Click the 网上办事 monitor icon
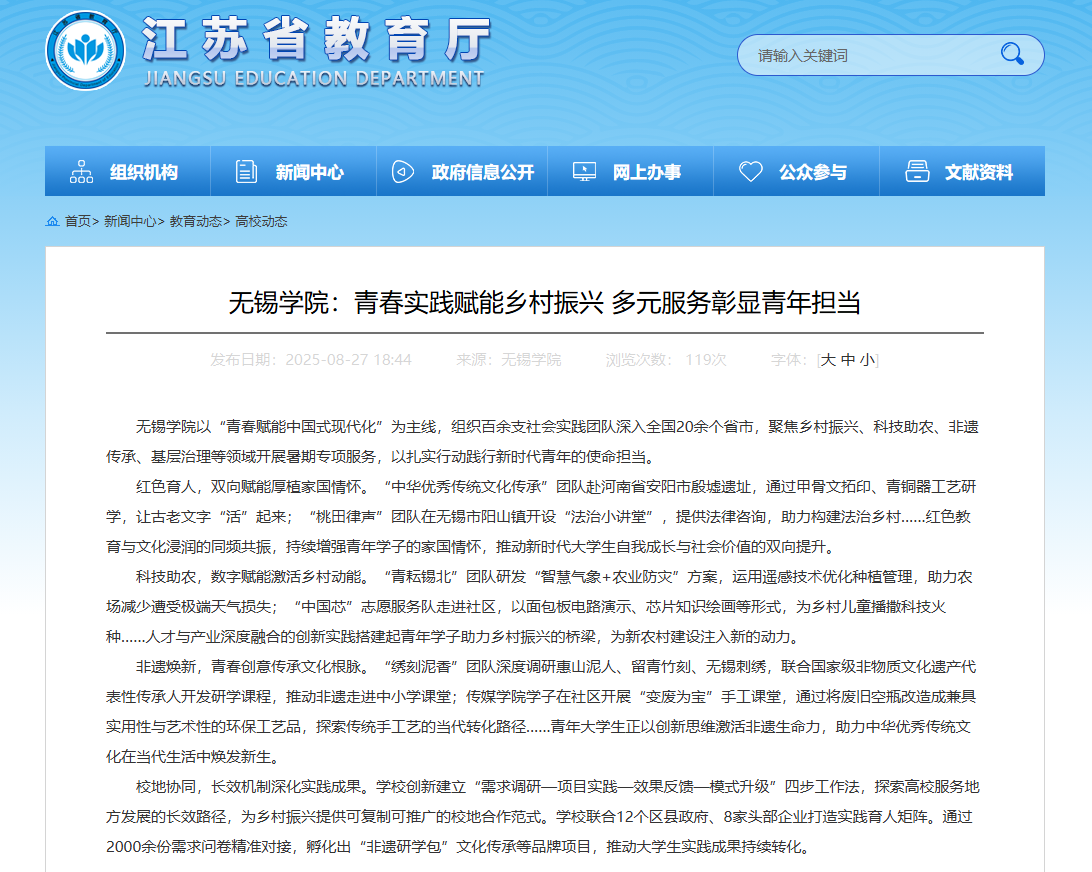Screen dimensions: 1092x872 point(584,172)
